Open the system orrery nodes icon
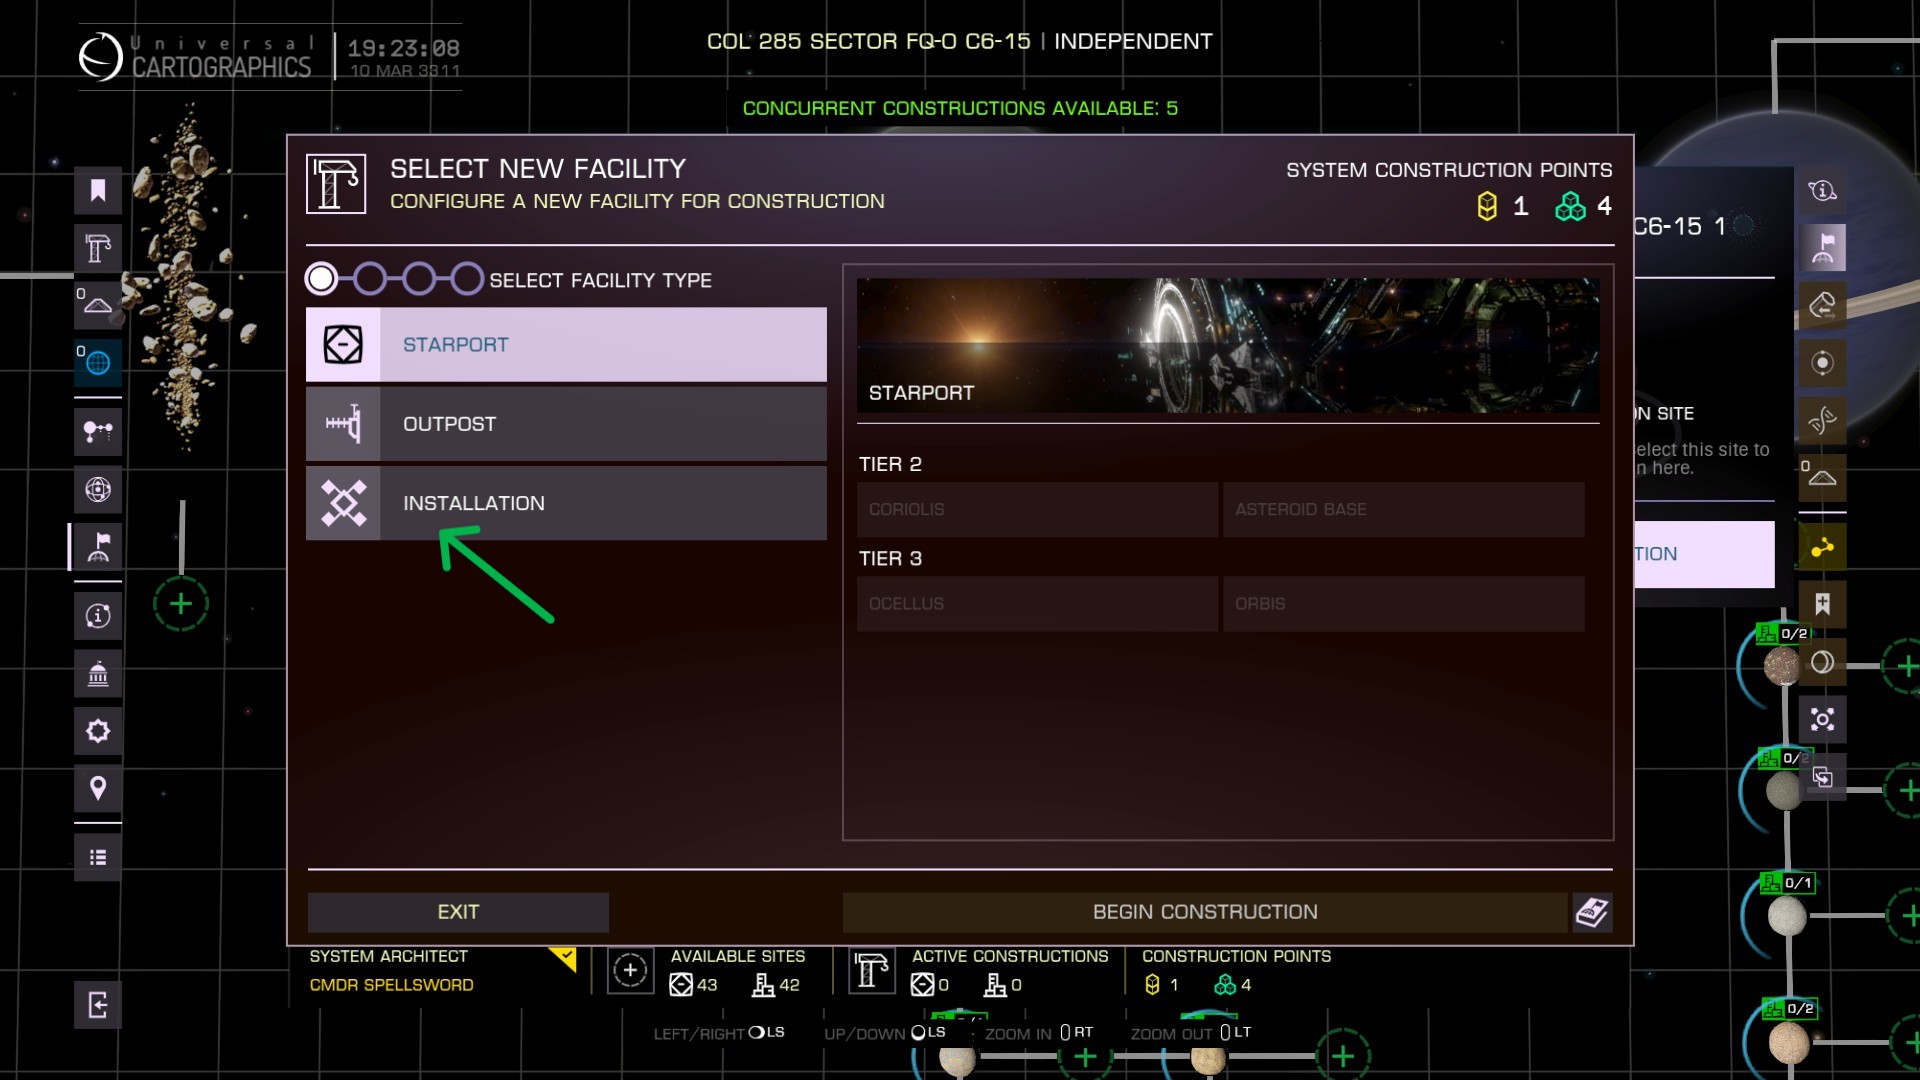Screen dimensions: 1920x1080 click(98, 432)
